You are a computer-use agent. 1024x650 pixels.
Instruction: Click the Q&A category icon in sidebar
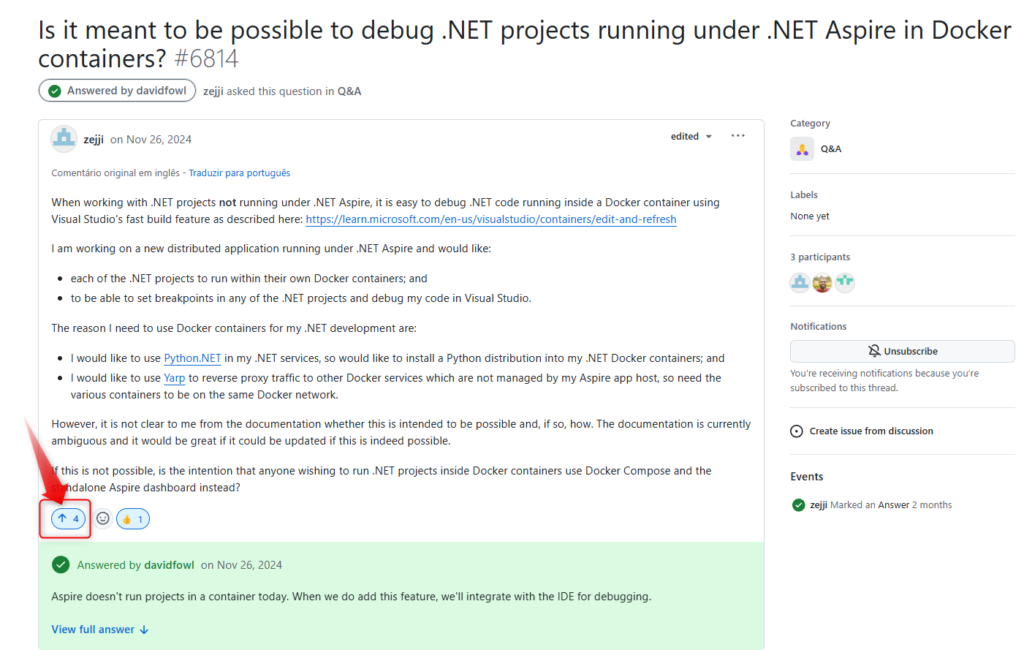coord(802,149)
